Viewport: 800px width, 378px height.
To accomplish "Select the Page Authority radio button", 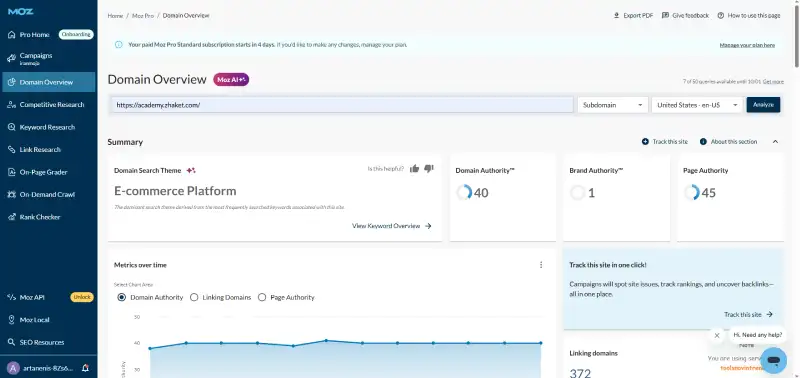I will [262, 297].
